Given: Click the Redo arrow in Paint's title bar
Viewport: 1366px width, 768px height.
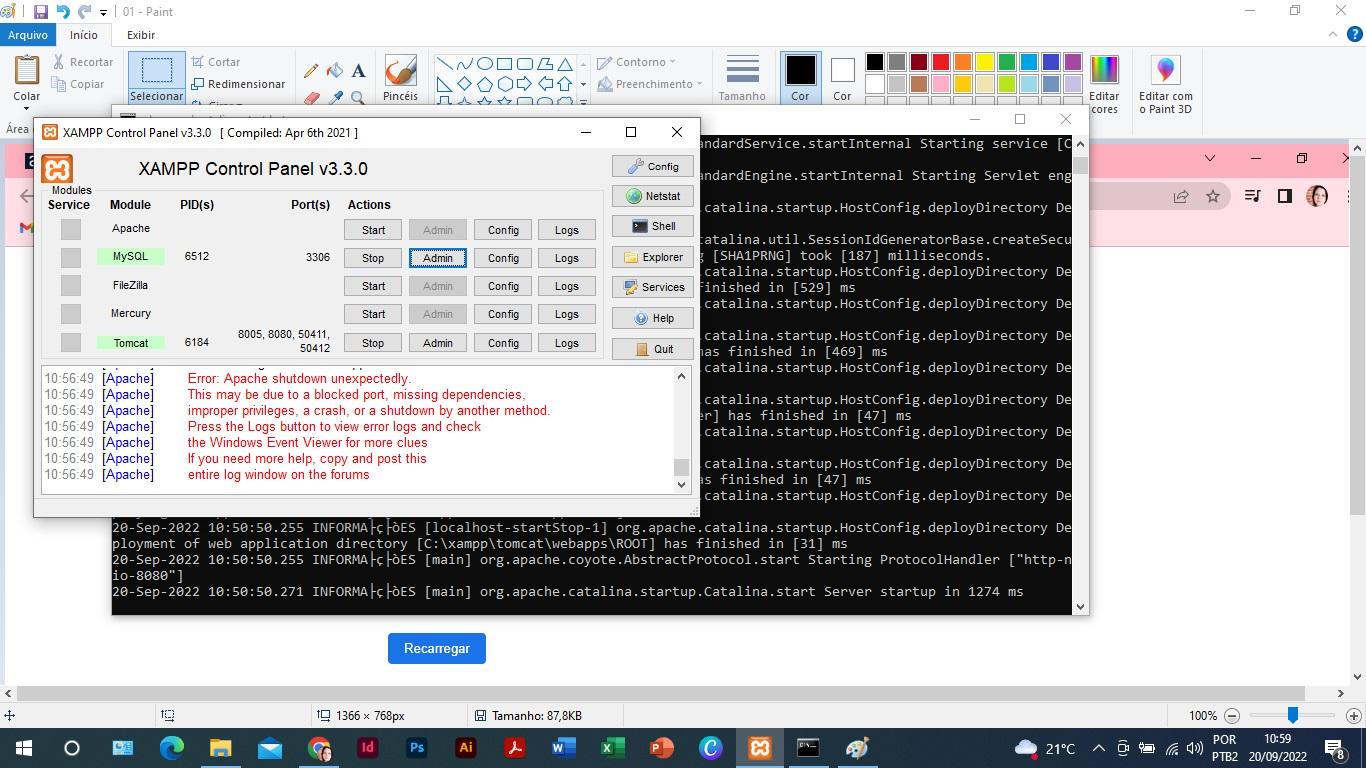Looking at the screenshot, I should (84, 12).
